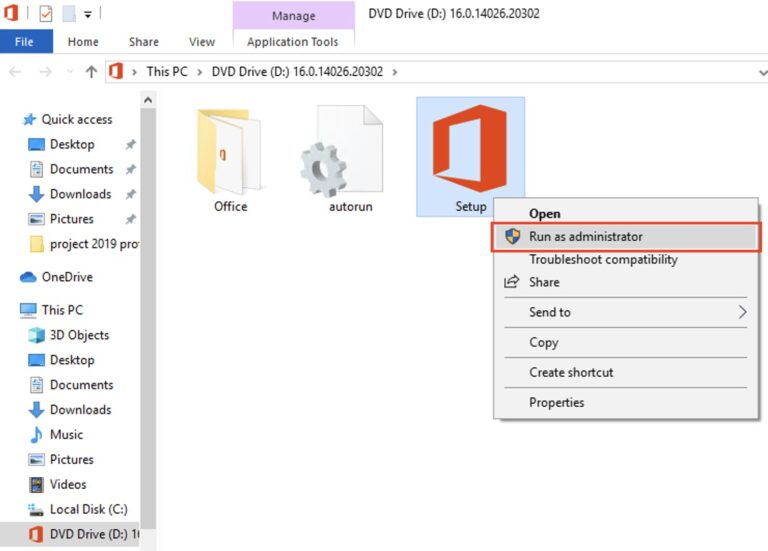Click the pin icon next to Desktop
This screenshot has height=551, width=768.
click(x=130, y=144)
